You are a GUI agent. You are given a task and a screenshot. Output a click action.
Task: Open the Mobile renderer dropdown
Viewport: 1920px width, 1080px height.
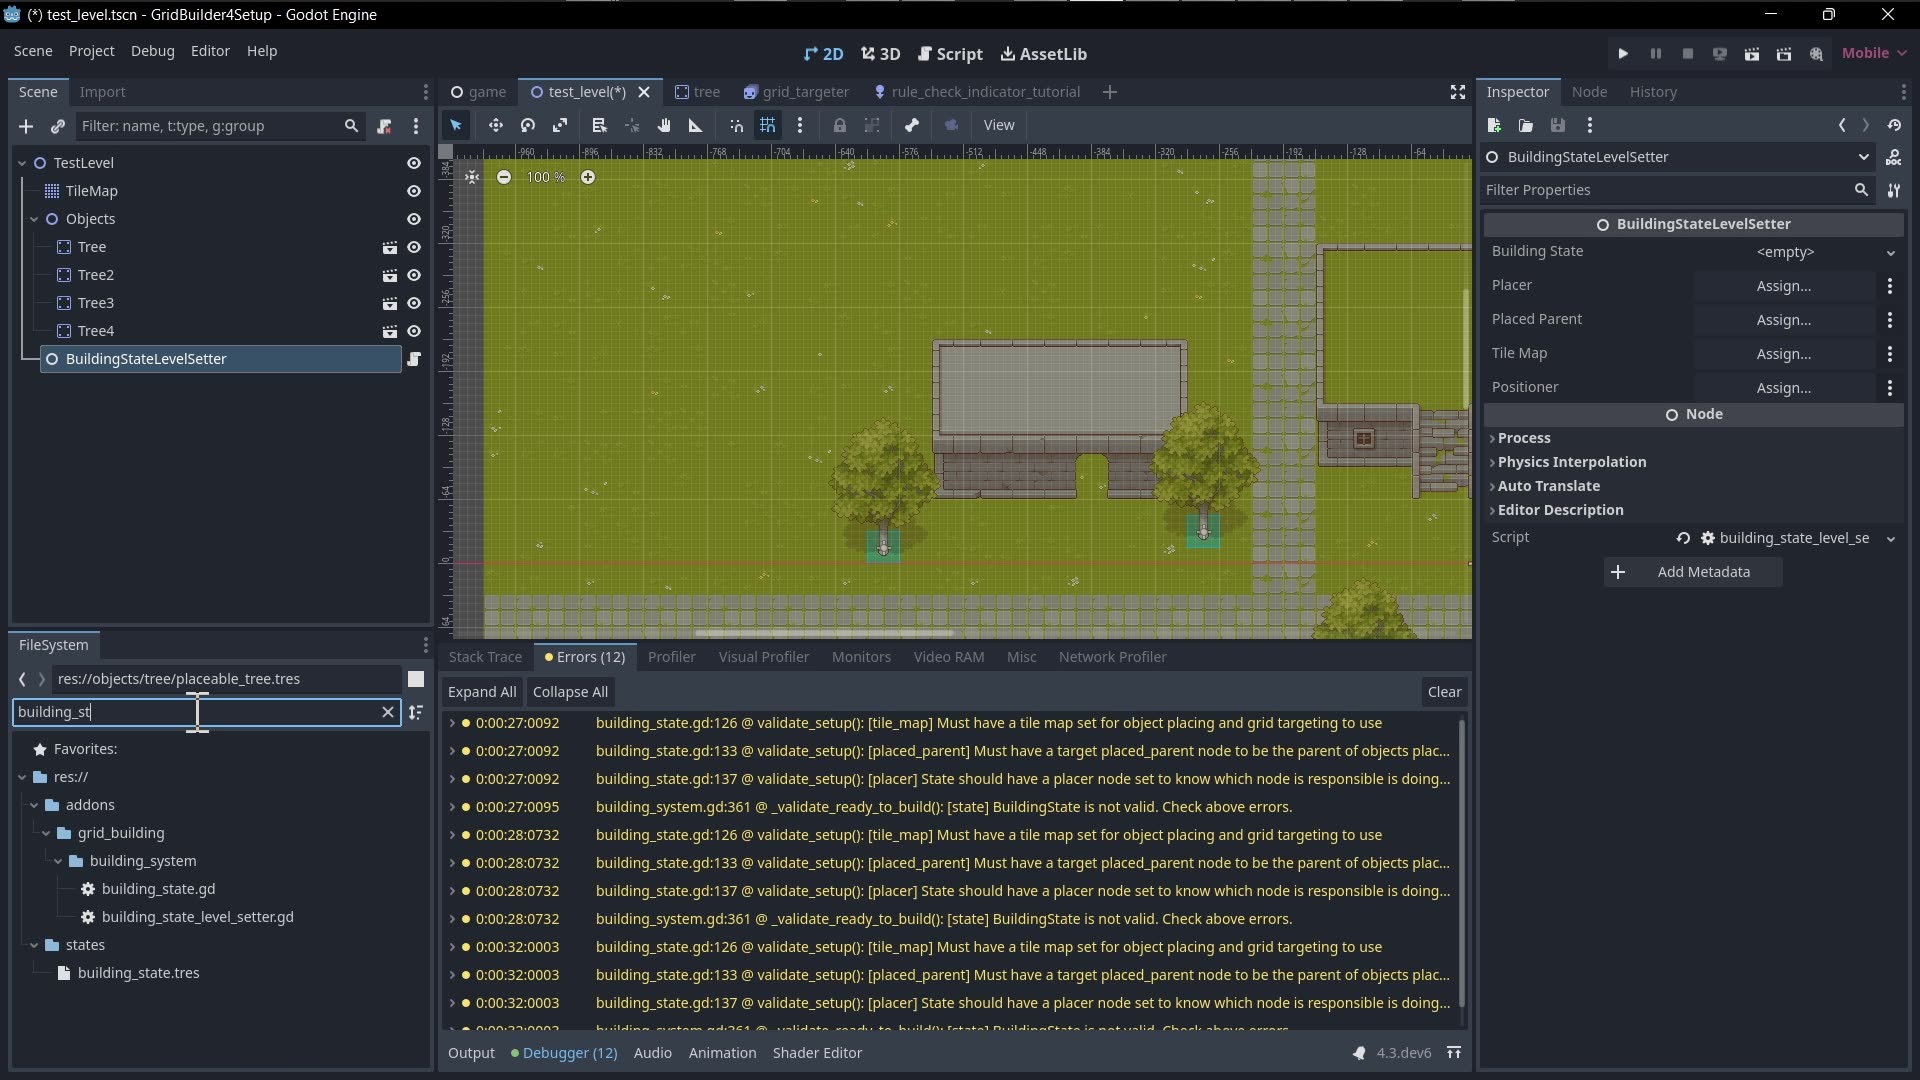pos(1874,53)
